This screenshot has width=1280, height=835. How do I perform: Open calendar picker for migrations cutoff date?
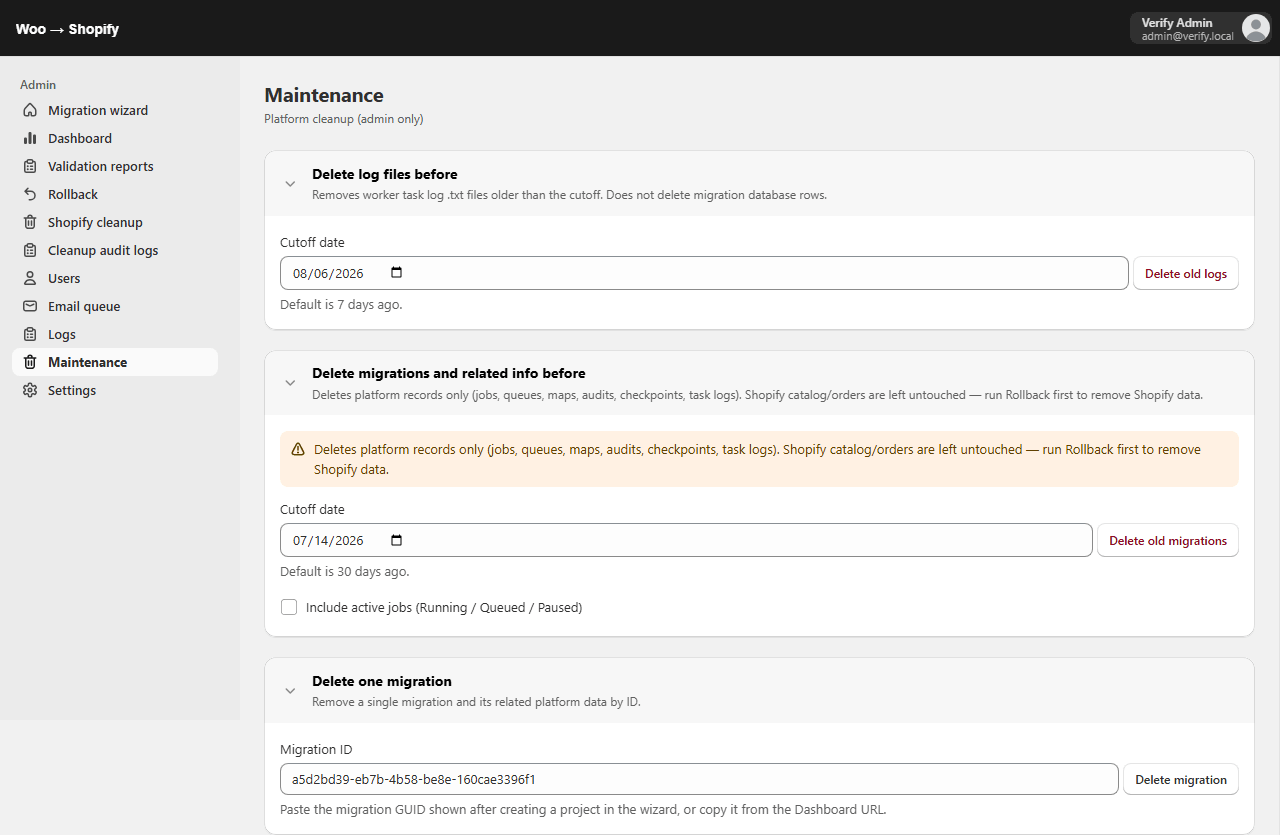(396, 540)
